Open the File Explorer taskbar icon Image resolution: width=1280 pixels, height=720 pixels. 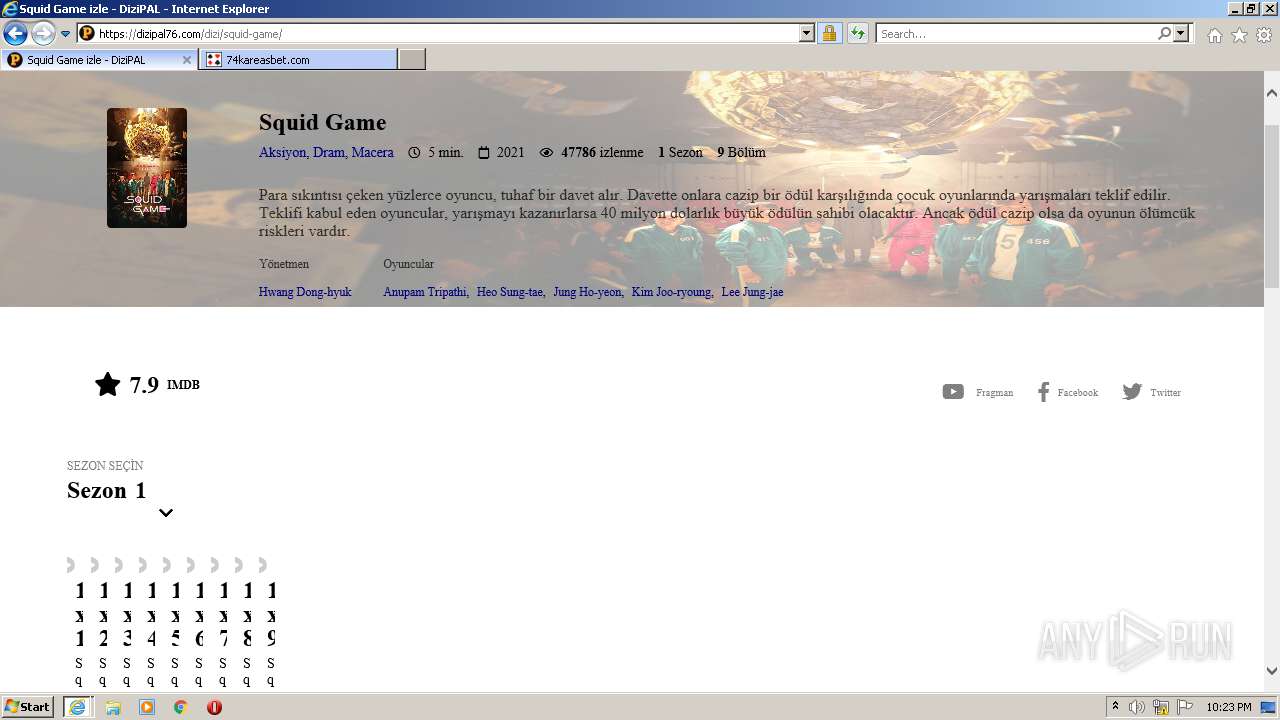(113, 707)
